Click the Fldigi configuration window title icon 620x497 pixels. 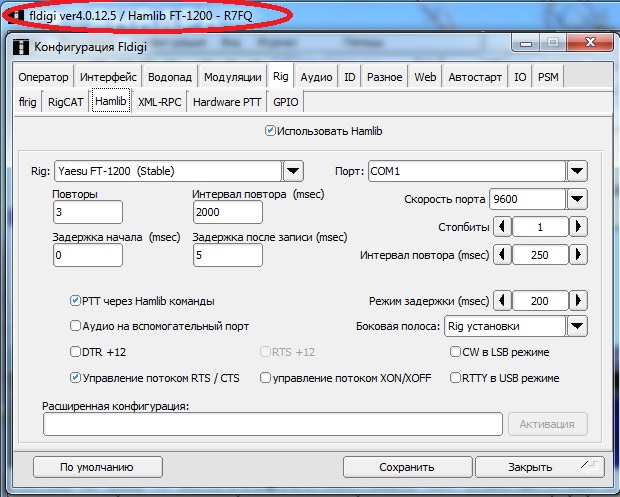22,45
